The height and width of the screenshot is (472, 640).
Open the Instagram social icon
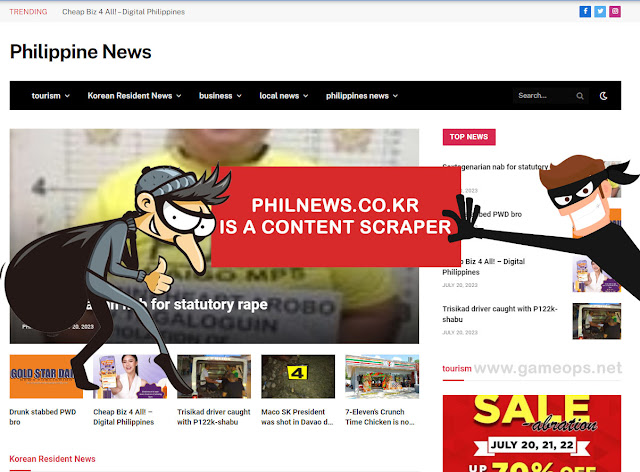pyautogui.click(x=615, y=11)
